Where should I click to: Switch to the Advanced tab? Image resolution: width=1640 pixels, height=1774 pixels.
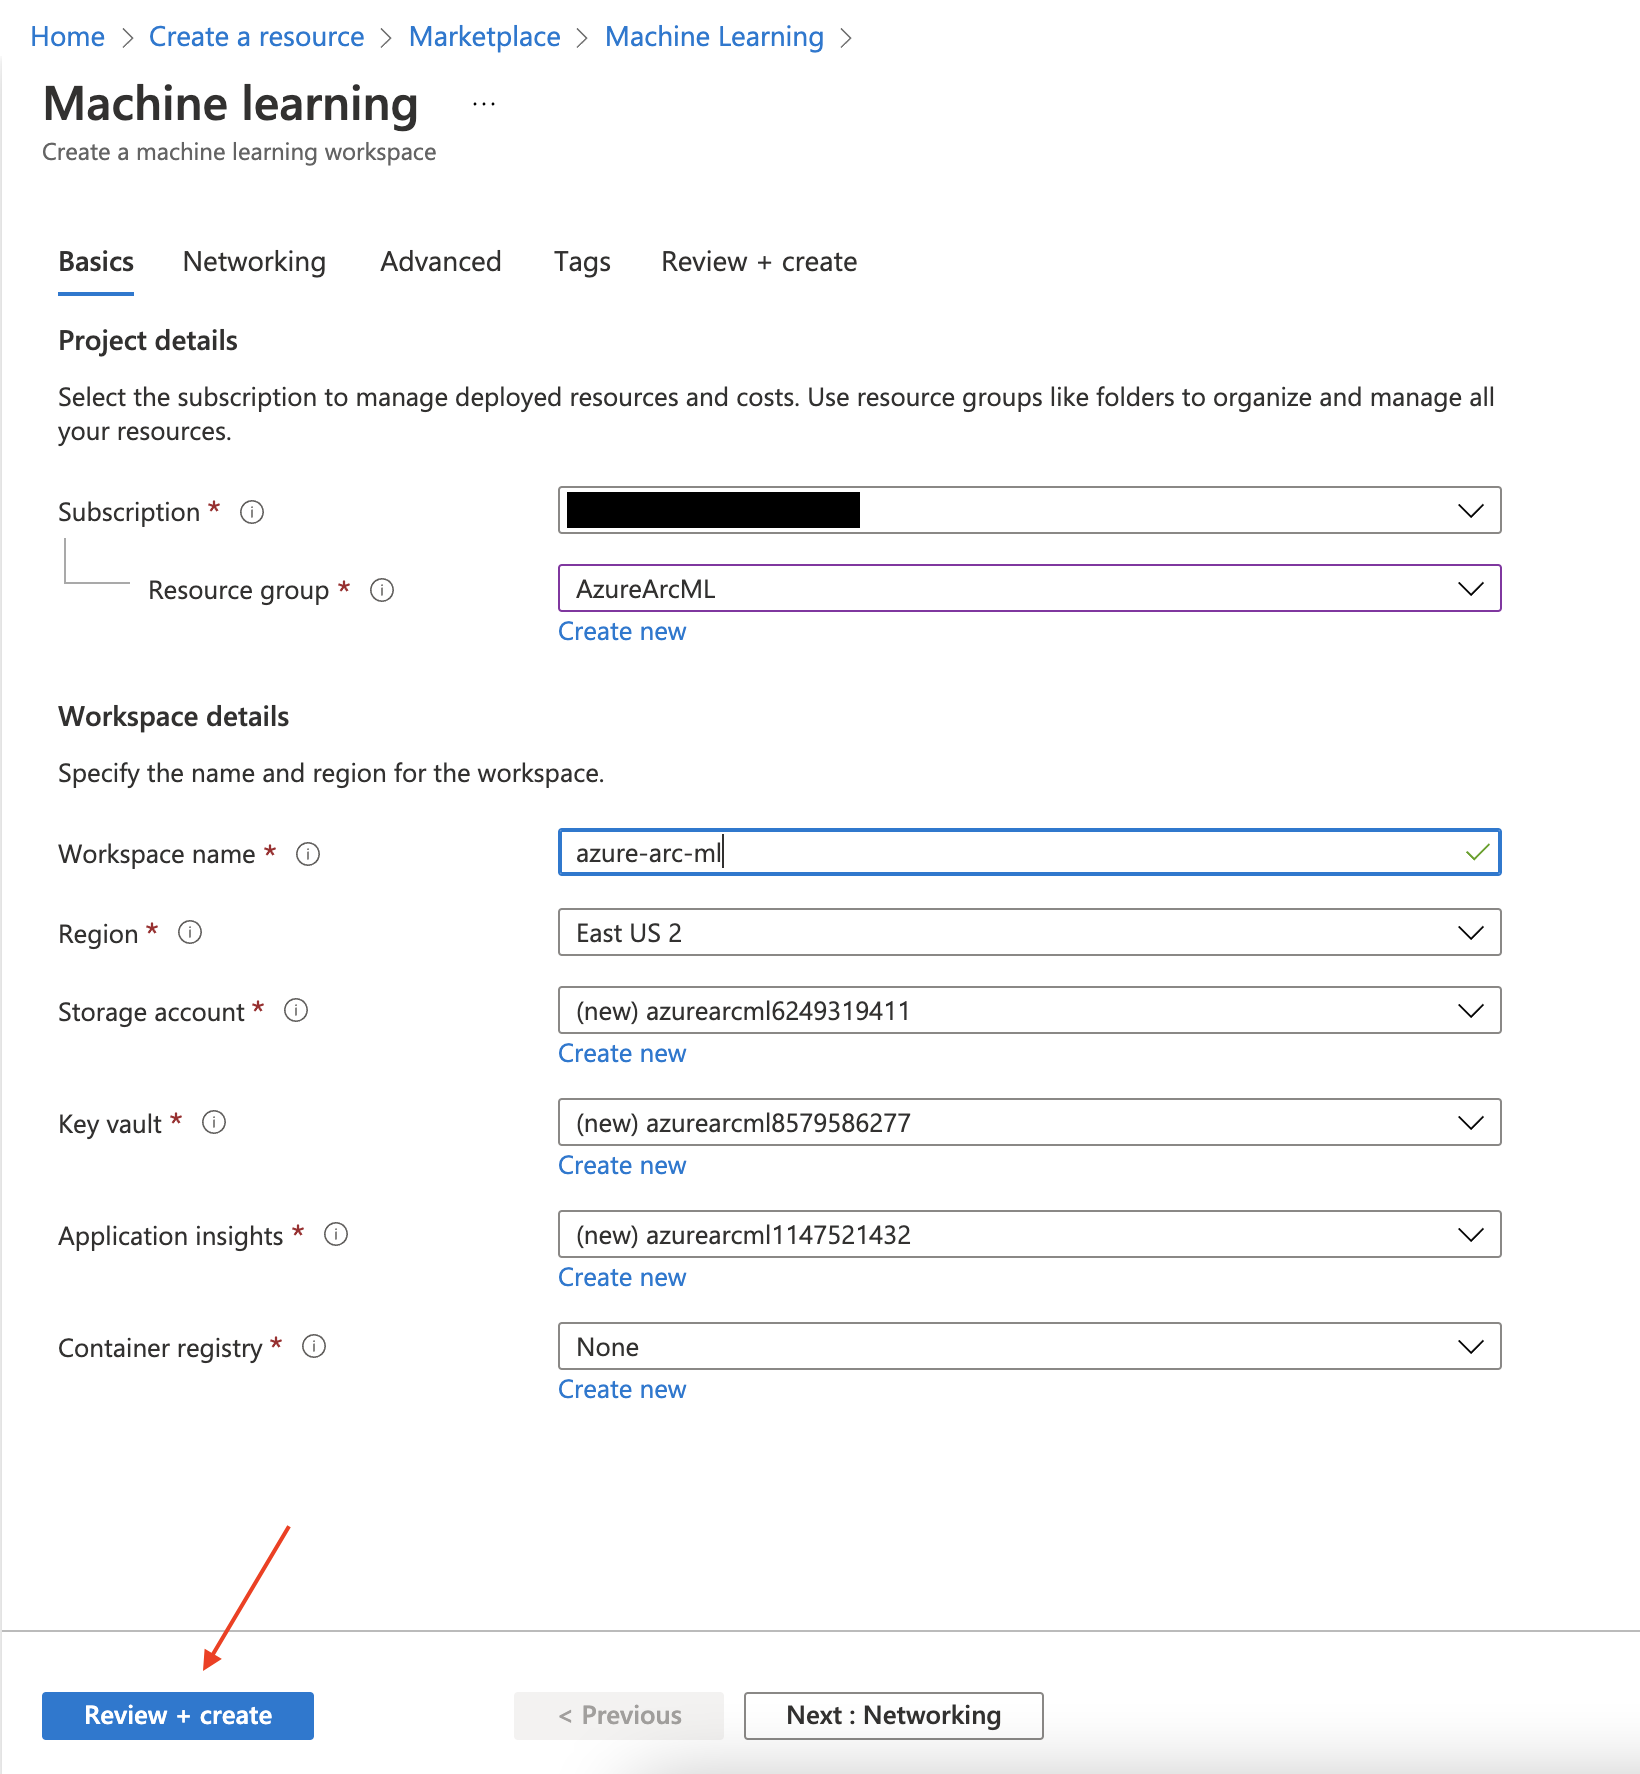point(441,262)
